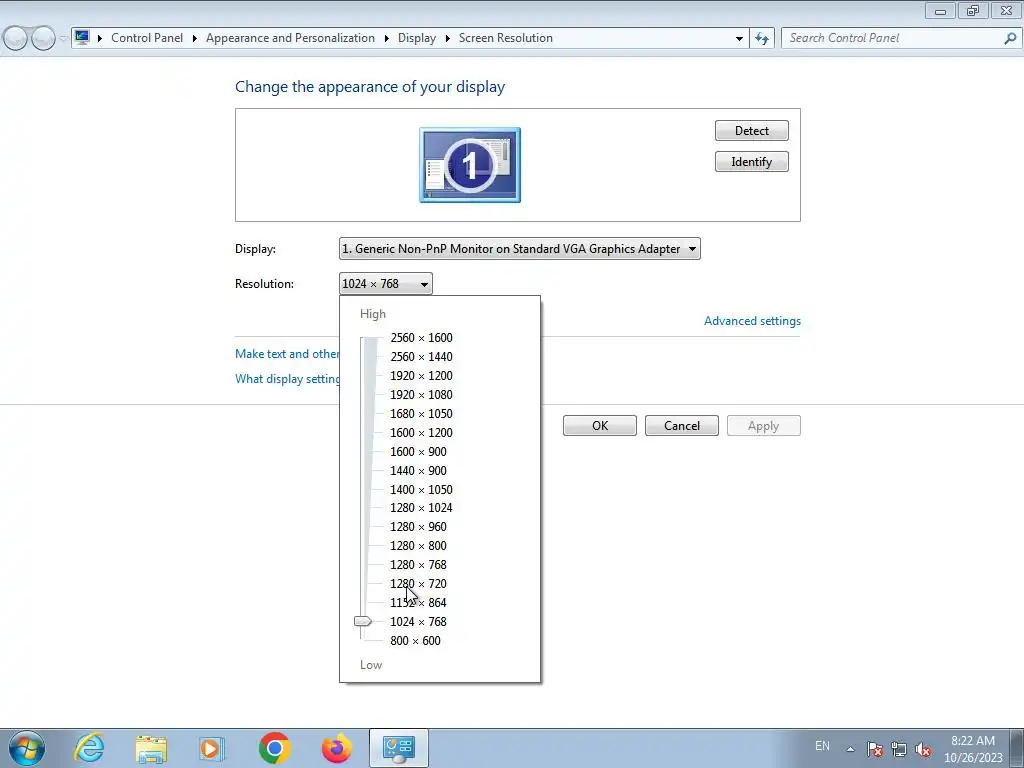Collapse the Resolution dropdown showing 1024 × 768

(385, 283)
